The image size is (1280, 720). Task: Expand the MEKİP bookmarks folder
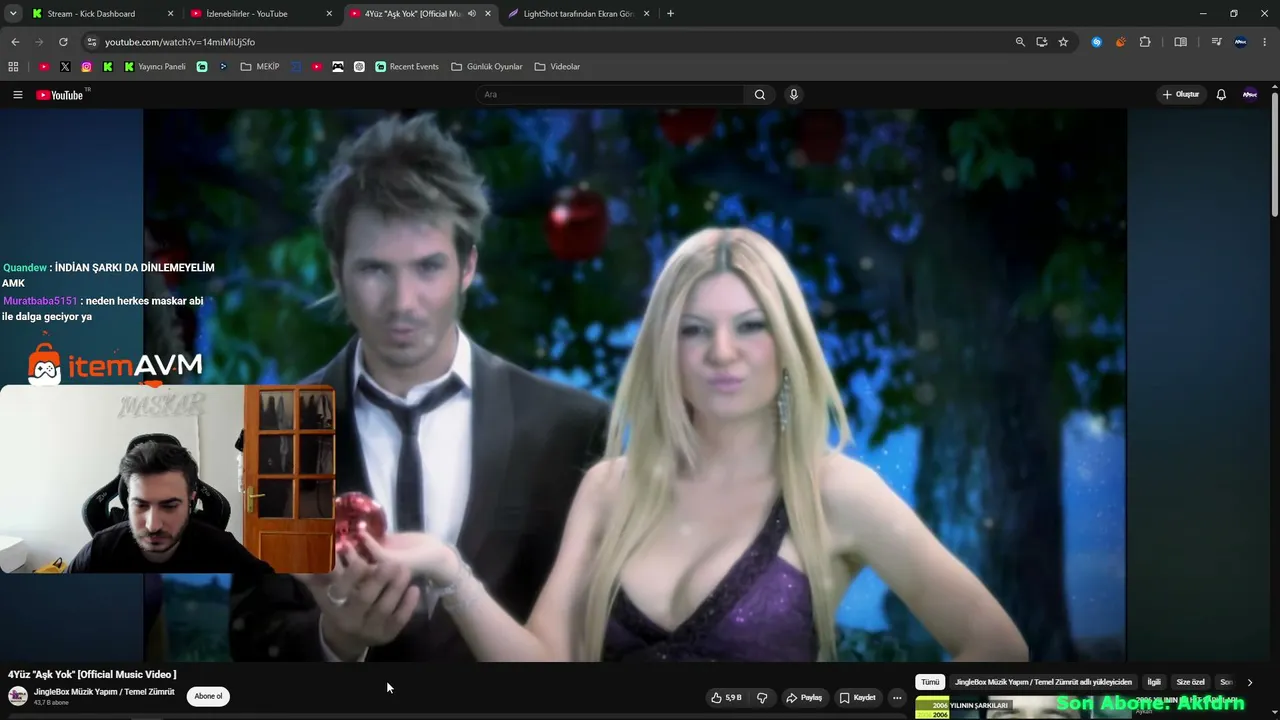[260, 67]
